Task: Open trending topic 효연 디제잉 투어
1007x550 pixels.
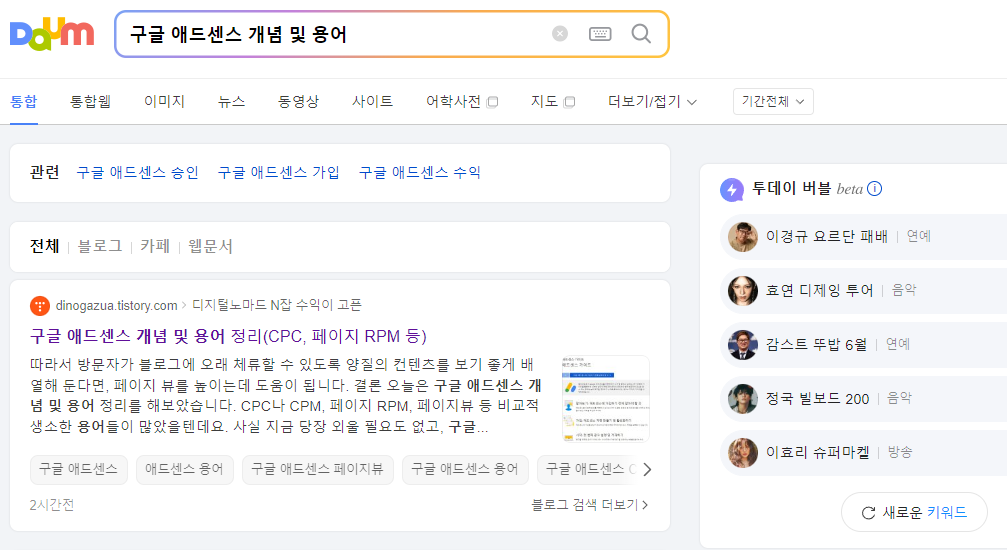Action: click(819, 290)
